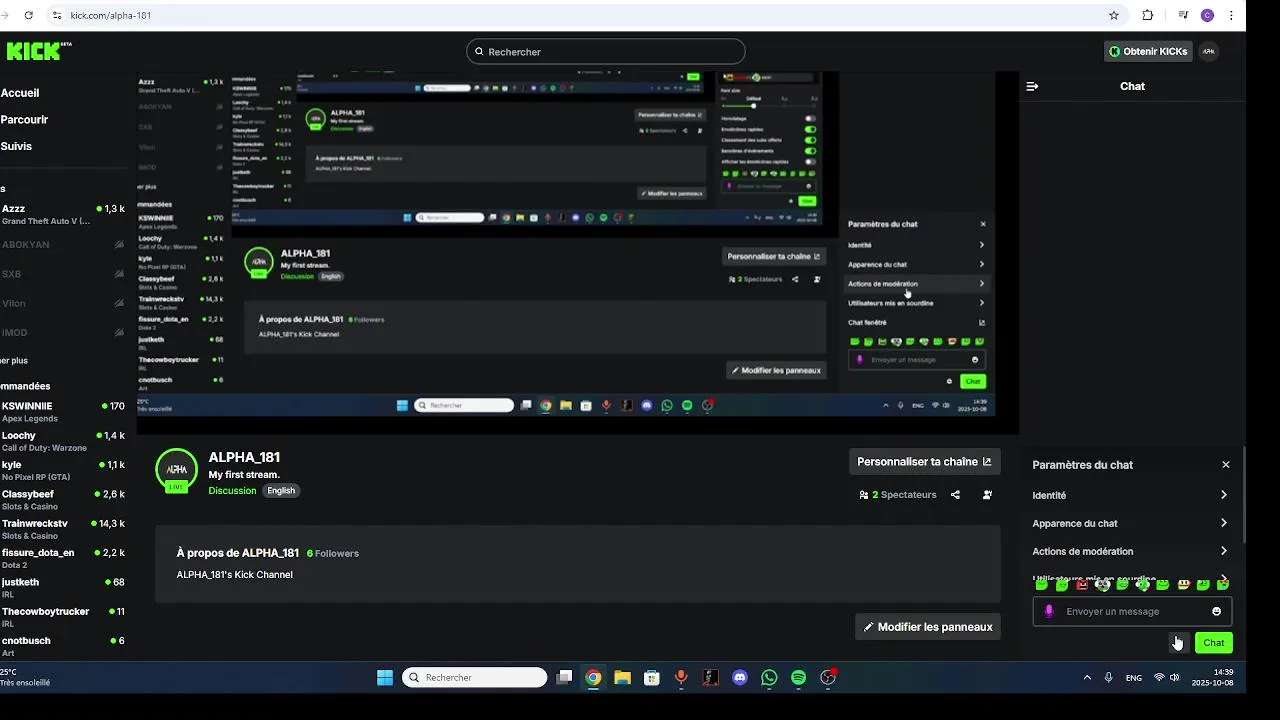Open Azzz channel in the sidebar

[62, 214]
